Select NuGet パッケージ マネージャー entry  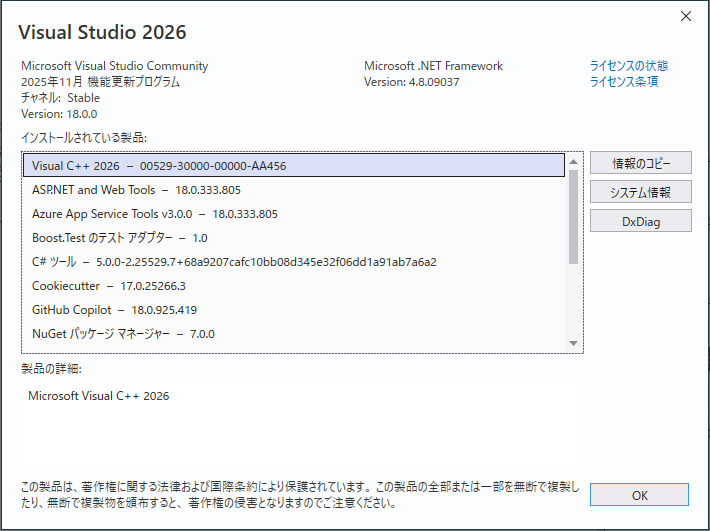pos(123,334)
